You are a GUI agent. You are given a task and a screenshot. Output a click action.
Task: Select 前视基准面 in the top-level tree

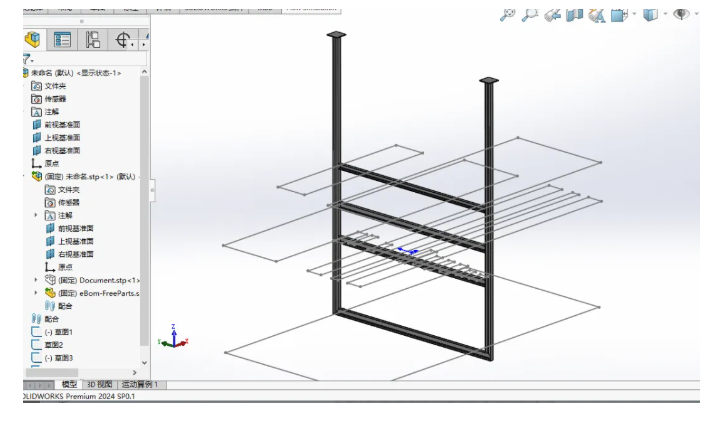coord(62,124)
